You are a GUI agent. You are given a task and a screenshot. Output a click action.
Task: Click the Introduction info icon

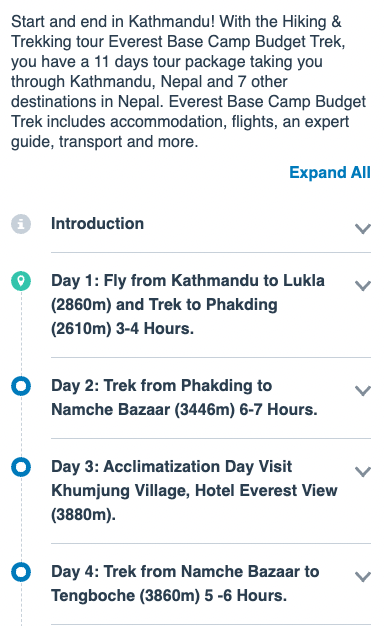coord(21,224)
